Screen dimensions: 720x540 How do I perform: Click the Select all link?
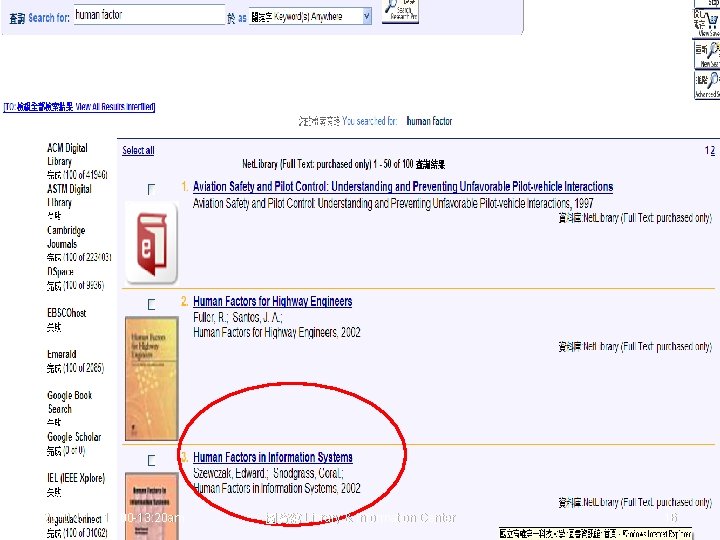(x=138, y=150)
